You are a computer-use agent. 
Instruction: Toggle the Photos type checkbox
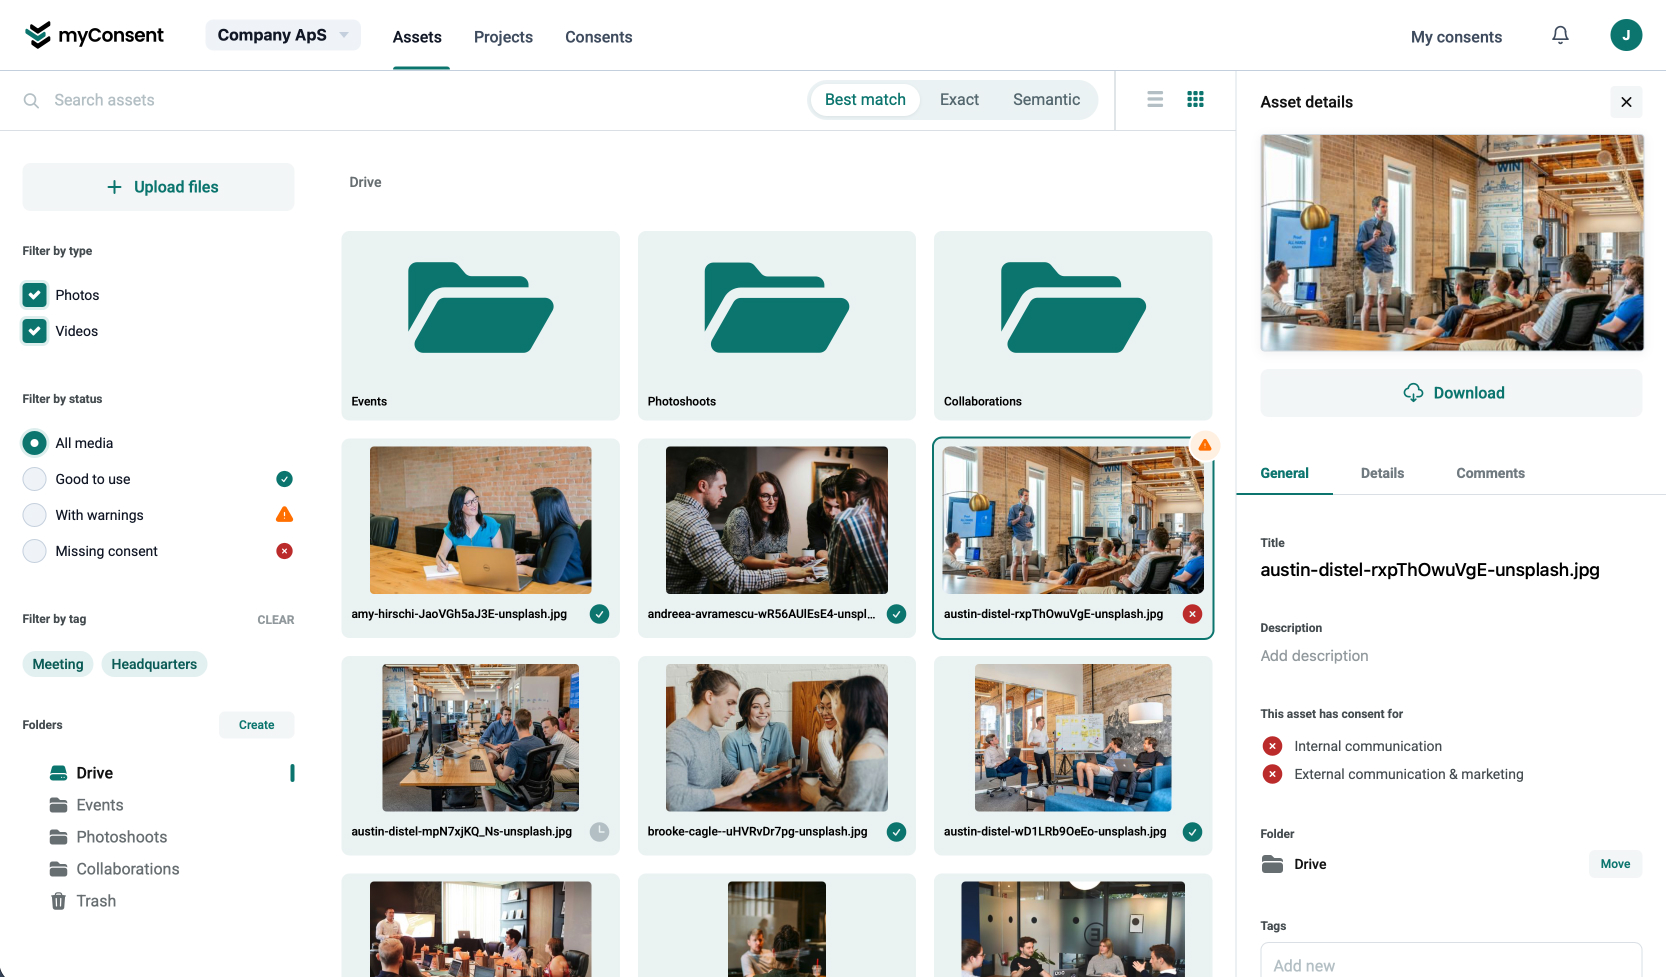35,295
